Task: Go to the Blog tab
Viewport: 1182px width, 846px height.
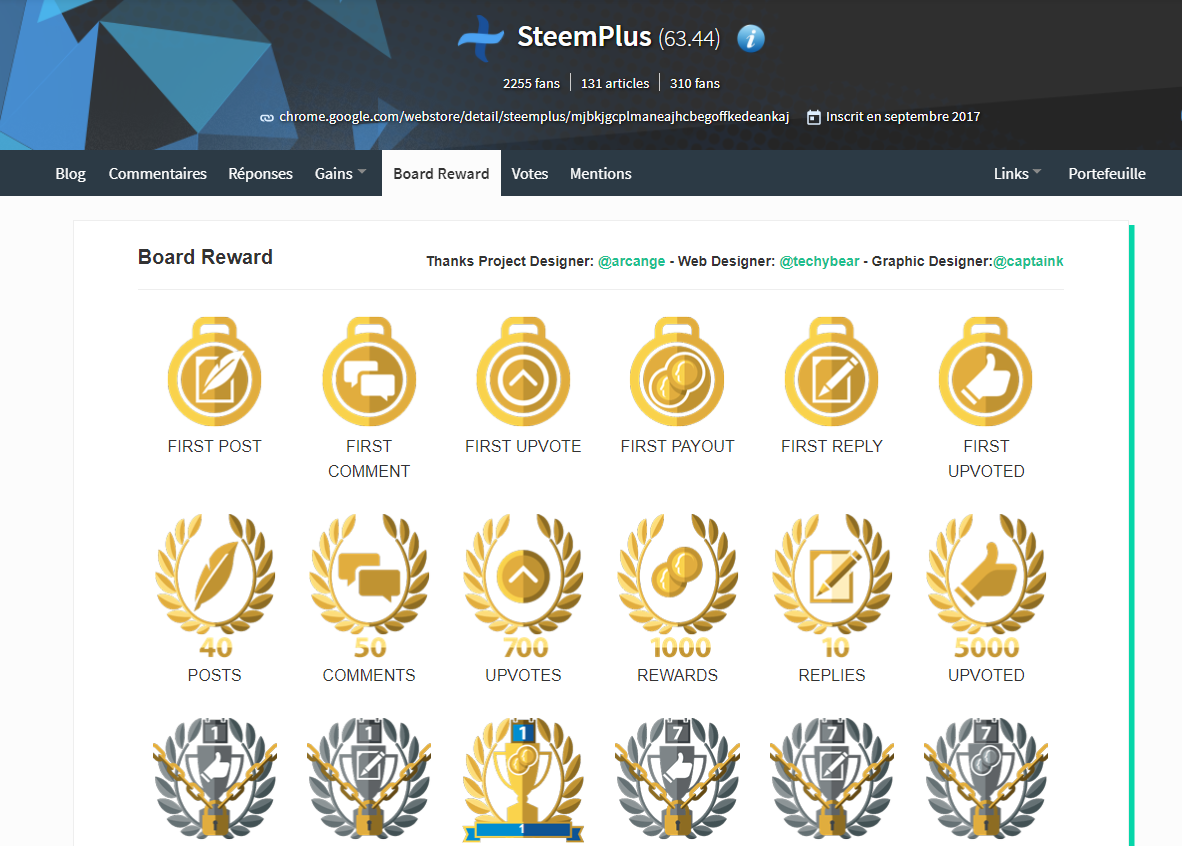Action: (x=70, y=173)
